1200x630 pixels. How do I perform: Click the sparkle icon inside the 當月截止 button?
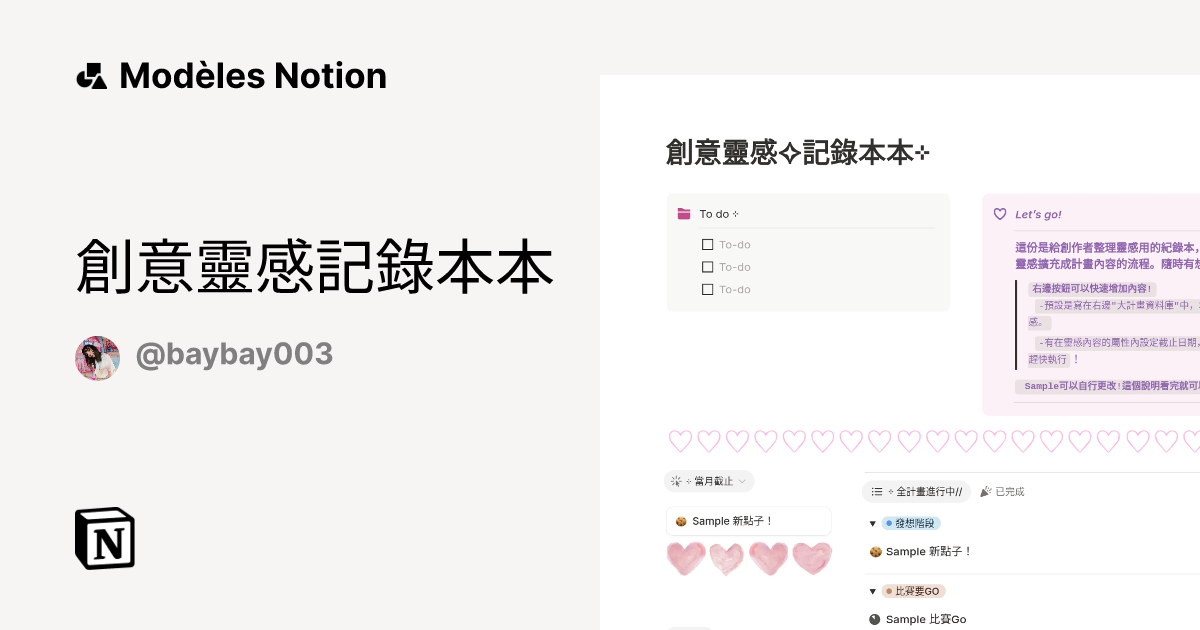point(676,481)
